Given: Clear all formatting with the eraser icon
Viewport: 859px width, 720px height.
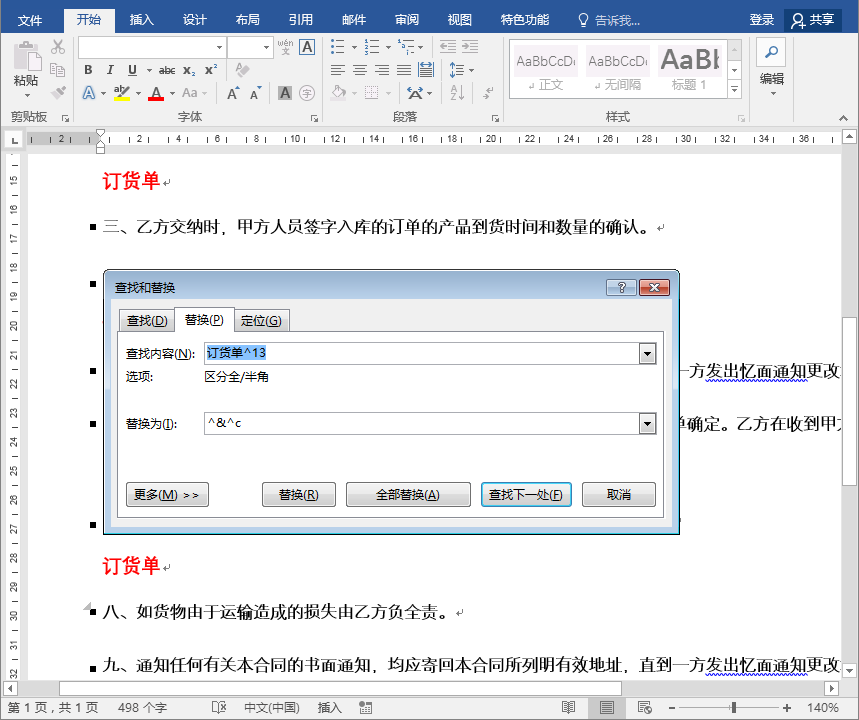Looking at the screenshot, I should click(x=241, y=69).
